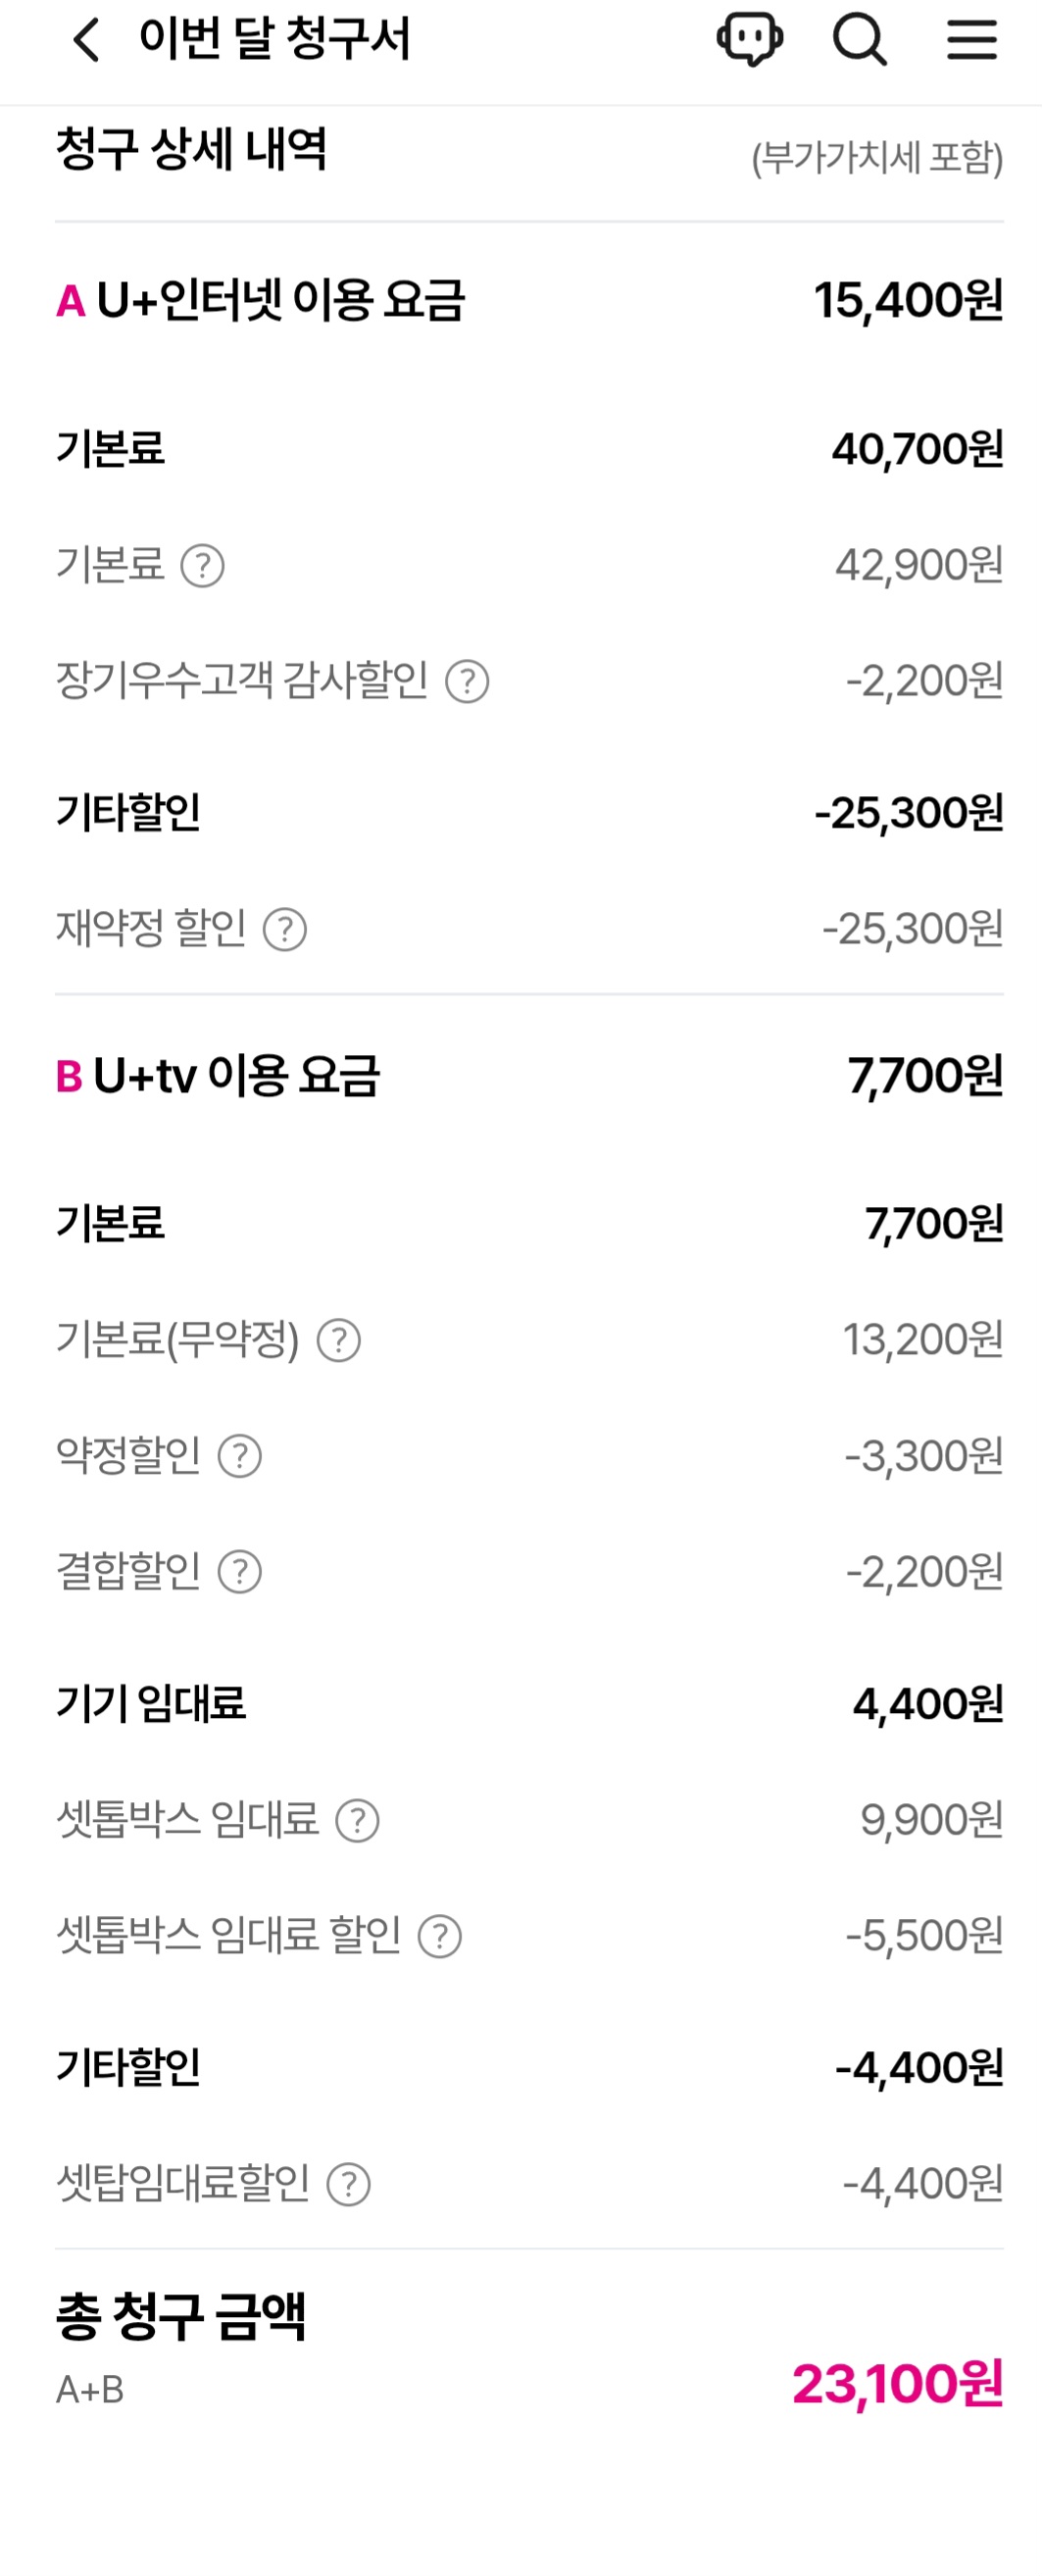Show info for 기본료(무약정)
The height and width of the screenshot is (2576, 1042).
coord(339,1341)
